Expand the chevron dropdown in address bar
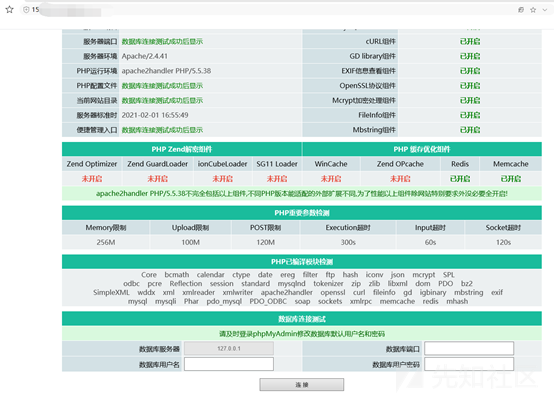This screenshot has width=554, height=396. [x=545, y=10]
